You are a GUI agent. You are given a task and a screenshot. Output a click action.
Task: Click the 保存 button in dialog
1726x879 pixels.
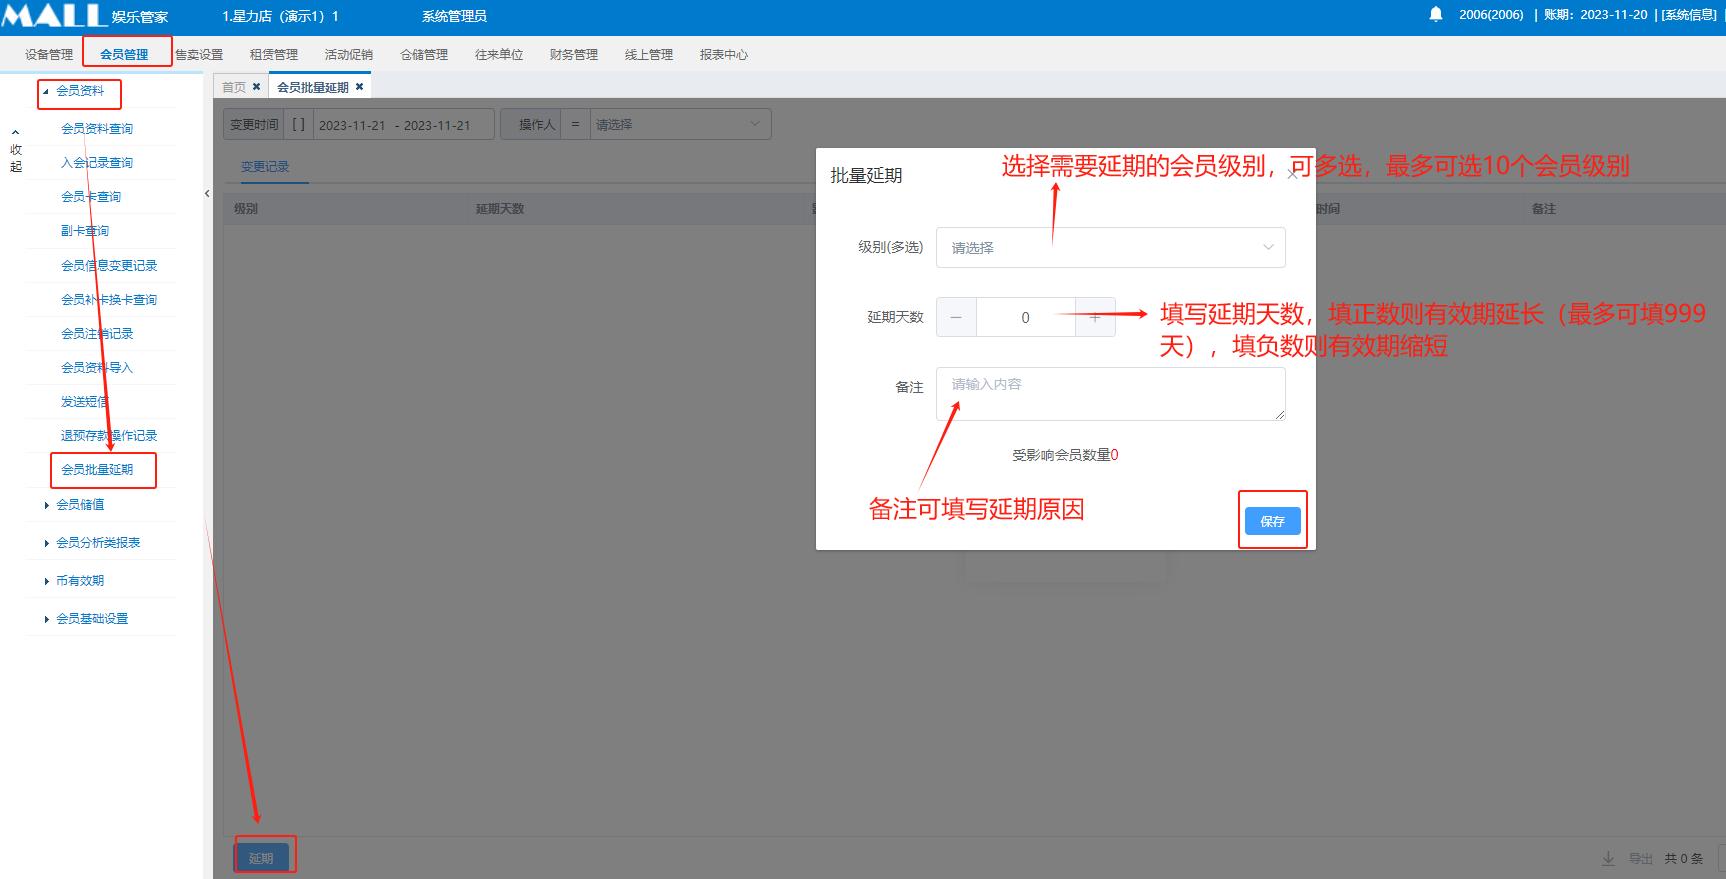point(1272,521)
